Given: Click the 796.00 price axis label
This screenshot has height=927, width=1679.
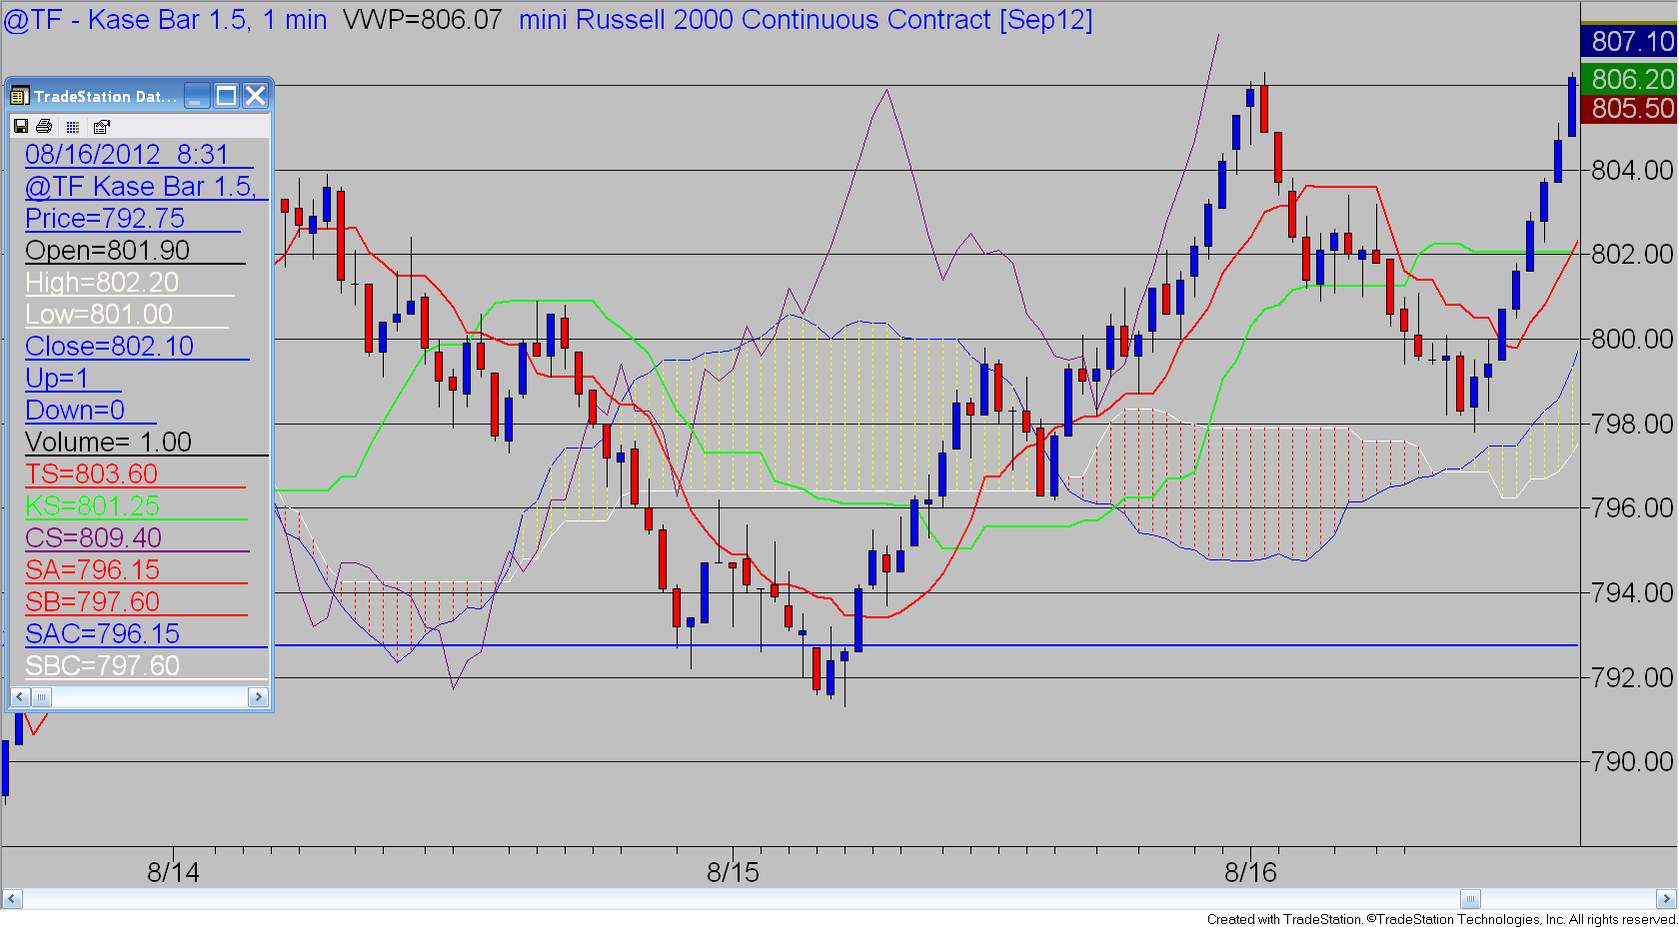Looking at the screenshot, I should click(x=1633, y=508).
